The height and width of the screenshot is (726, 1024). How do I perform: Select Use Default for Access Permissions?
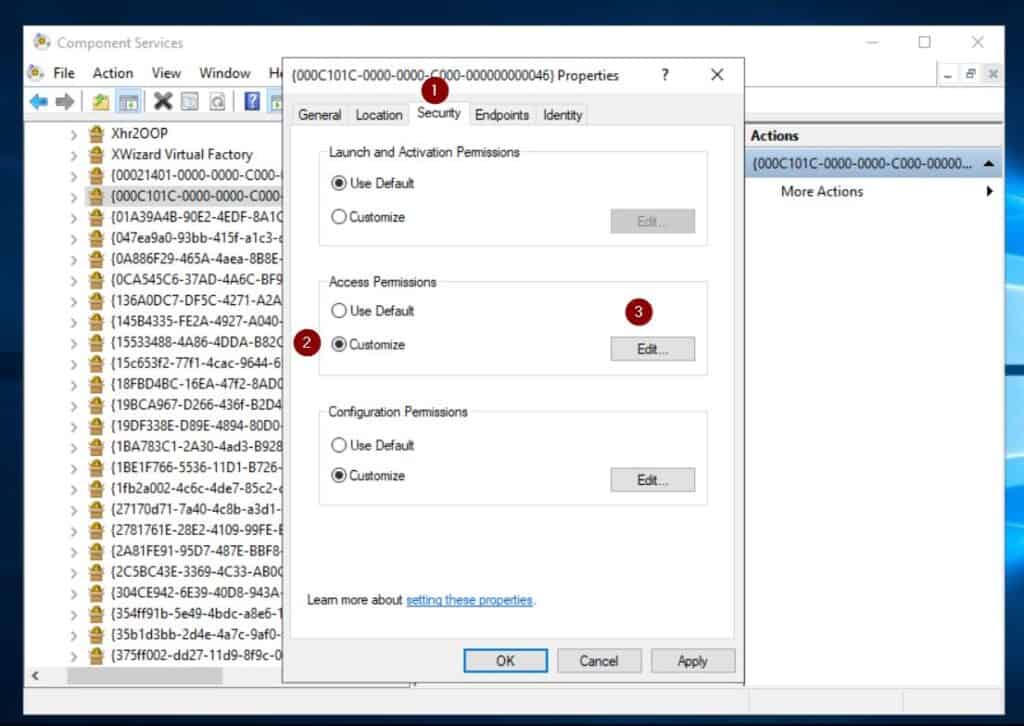[x=338, y=311]
